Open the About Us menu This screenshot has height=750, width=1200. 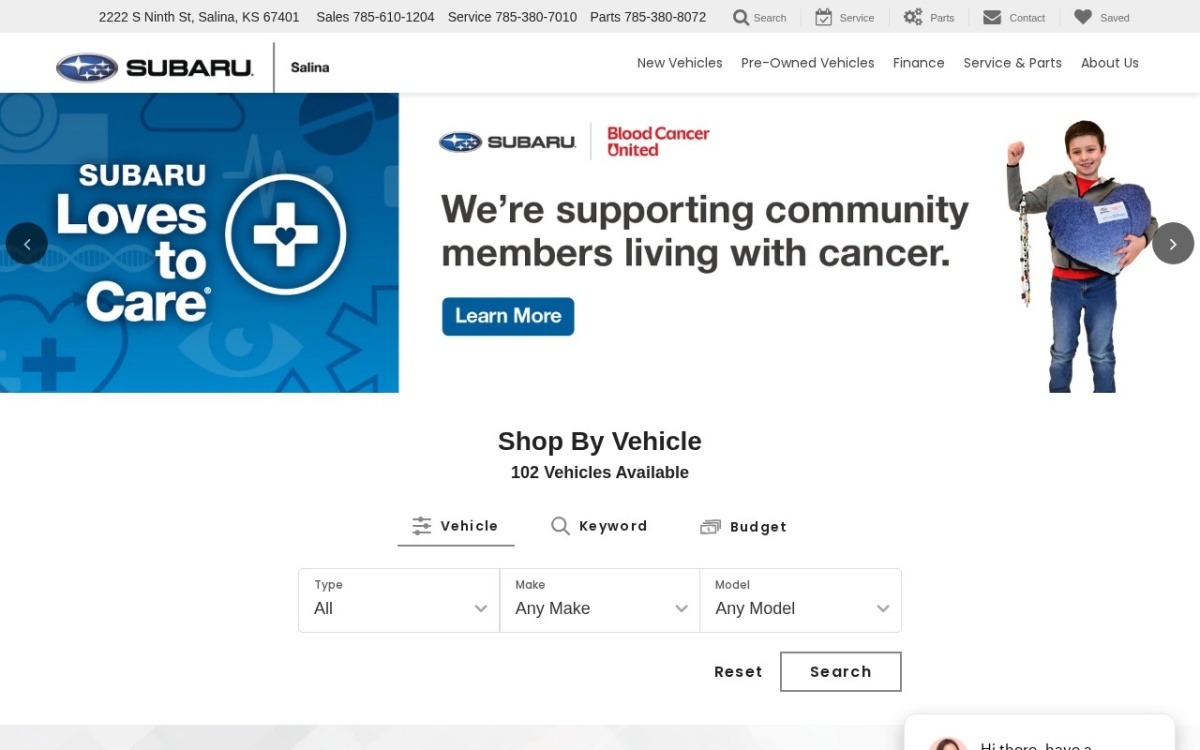(x=1110, y=63)
